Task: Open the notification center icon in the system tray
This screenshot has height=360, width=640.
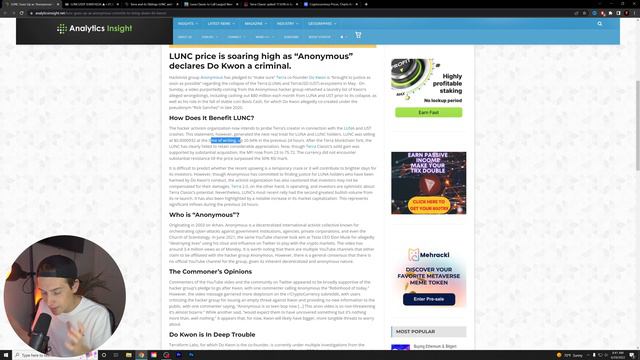Action: click(x=632, y=355)
